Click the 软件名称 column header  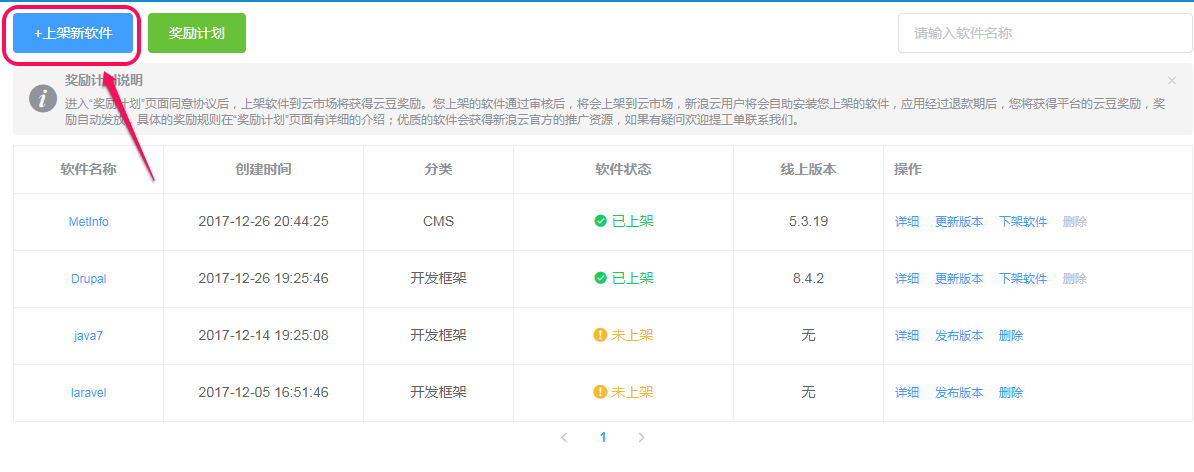pos(88,169)
